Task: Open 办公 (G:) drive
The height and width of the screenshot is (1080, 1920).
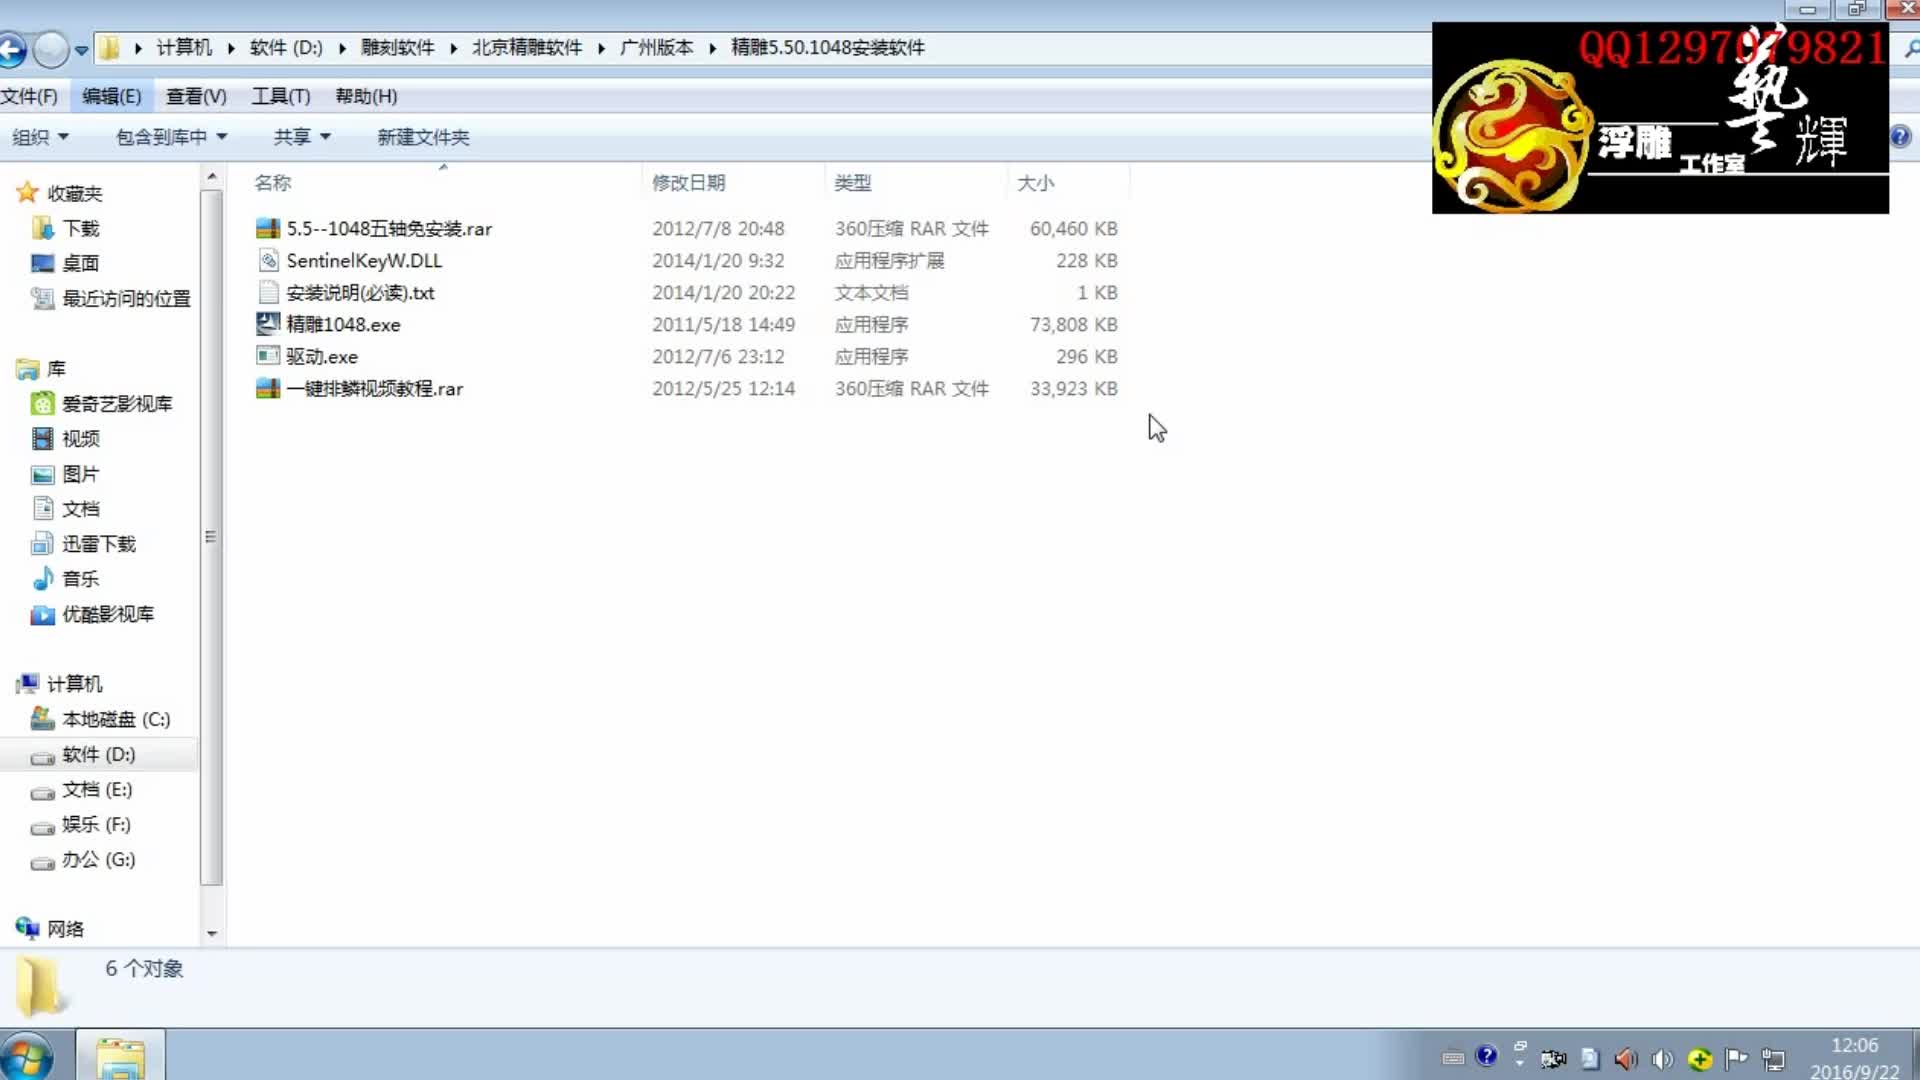Action: point(84,859)
